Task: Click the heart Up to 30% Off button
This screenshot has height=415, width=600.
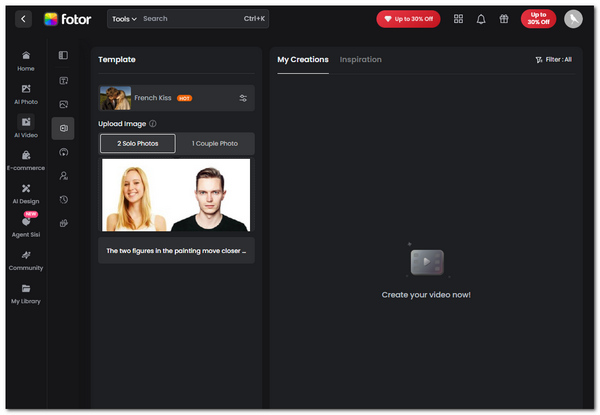Action: tap(408, 19)
